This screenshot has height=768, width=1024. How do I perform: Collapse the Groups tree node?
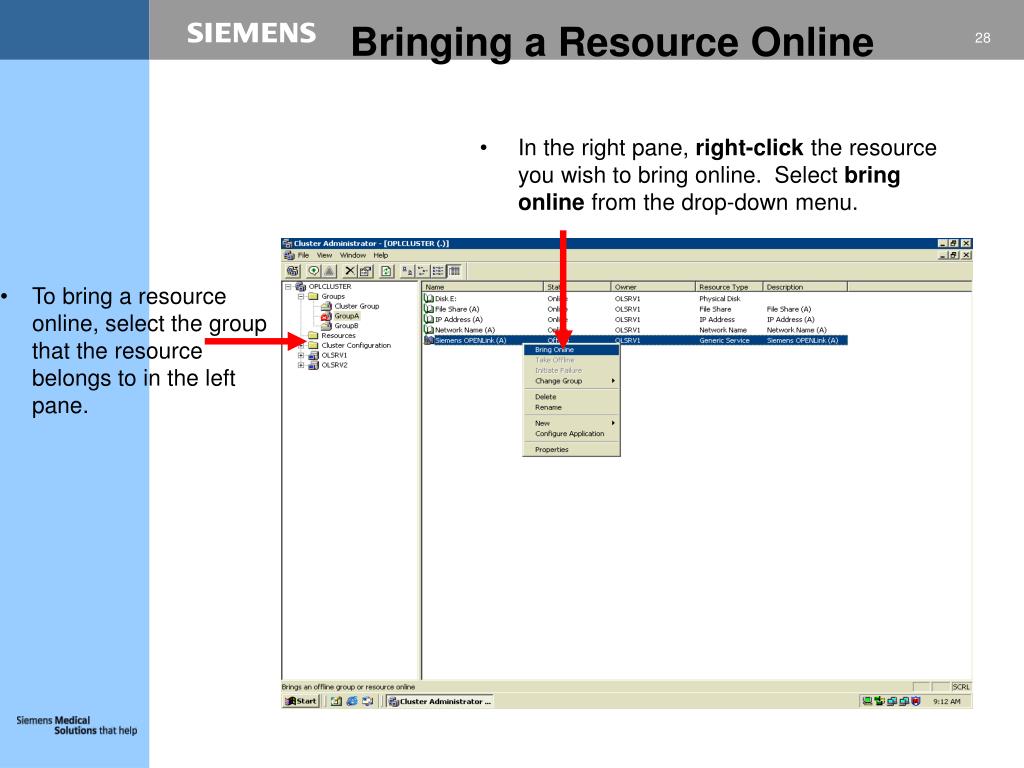[301, 296]
